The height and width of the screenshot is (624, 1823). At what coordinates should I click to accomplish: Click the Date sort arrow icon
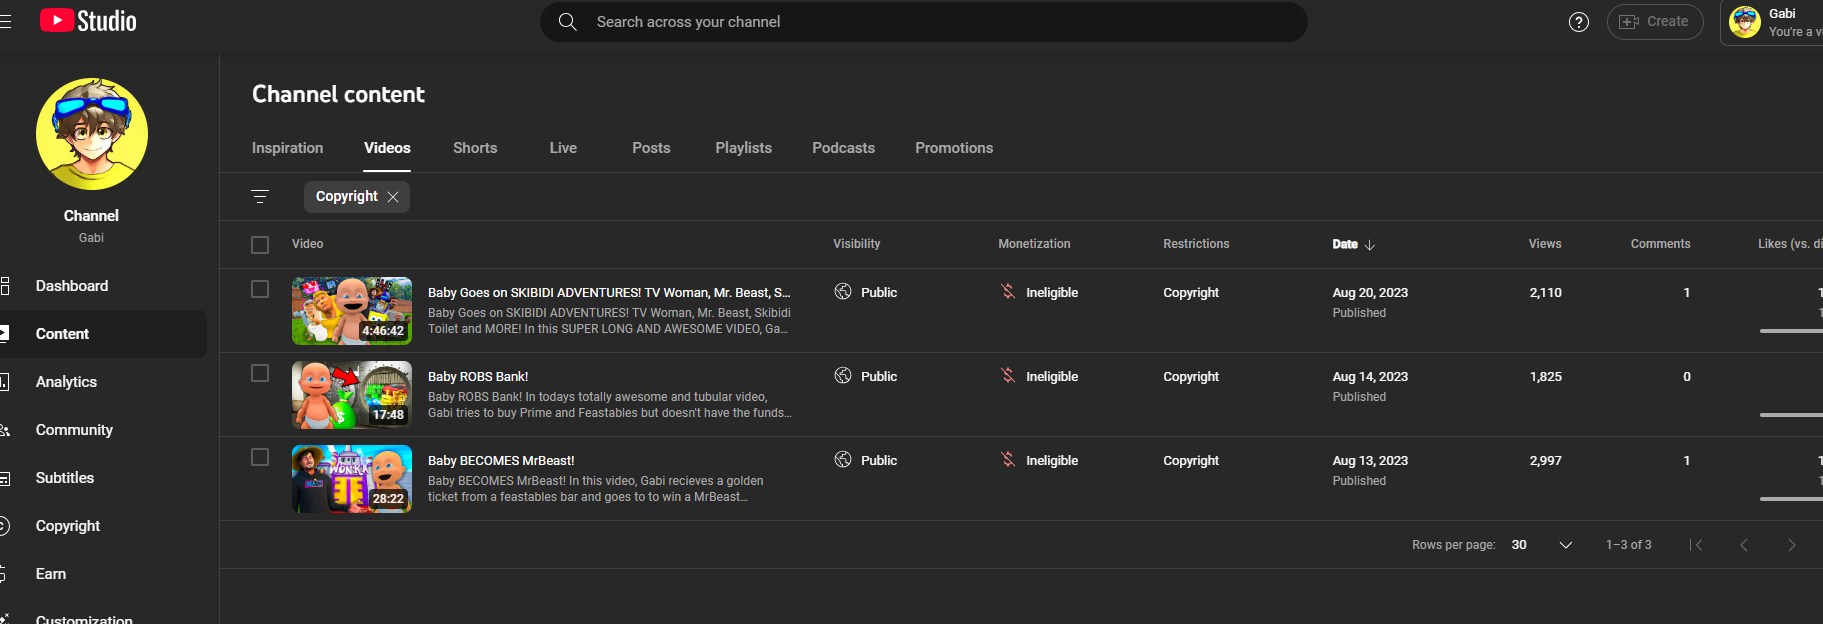(x=1370, y=245)
